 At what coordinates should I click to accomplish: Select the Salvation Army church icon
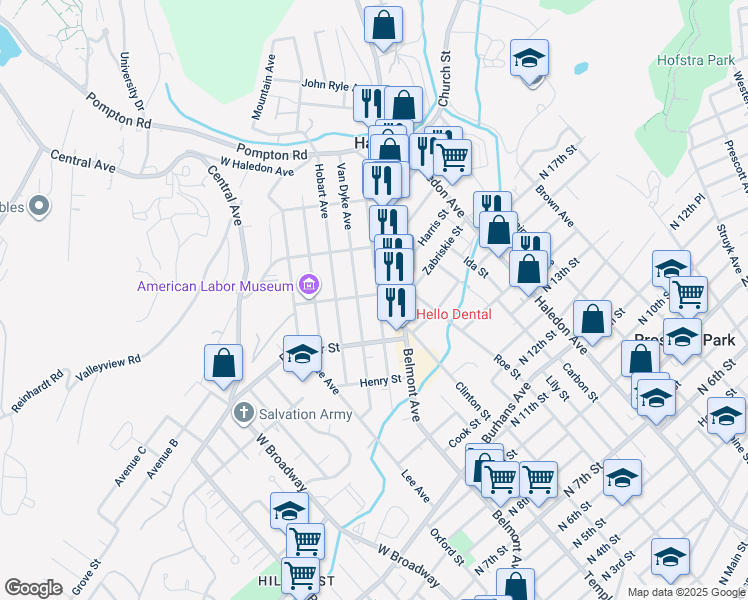click(242, 414)
